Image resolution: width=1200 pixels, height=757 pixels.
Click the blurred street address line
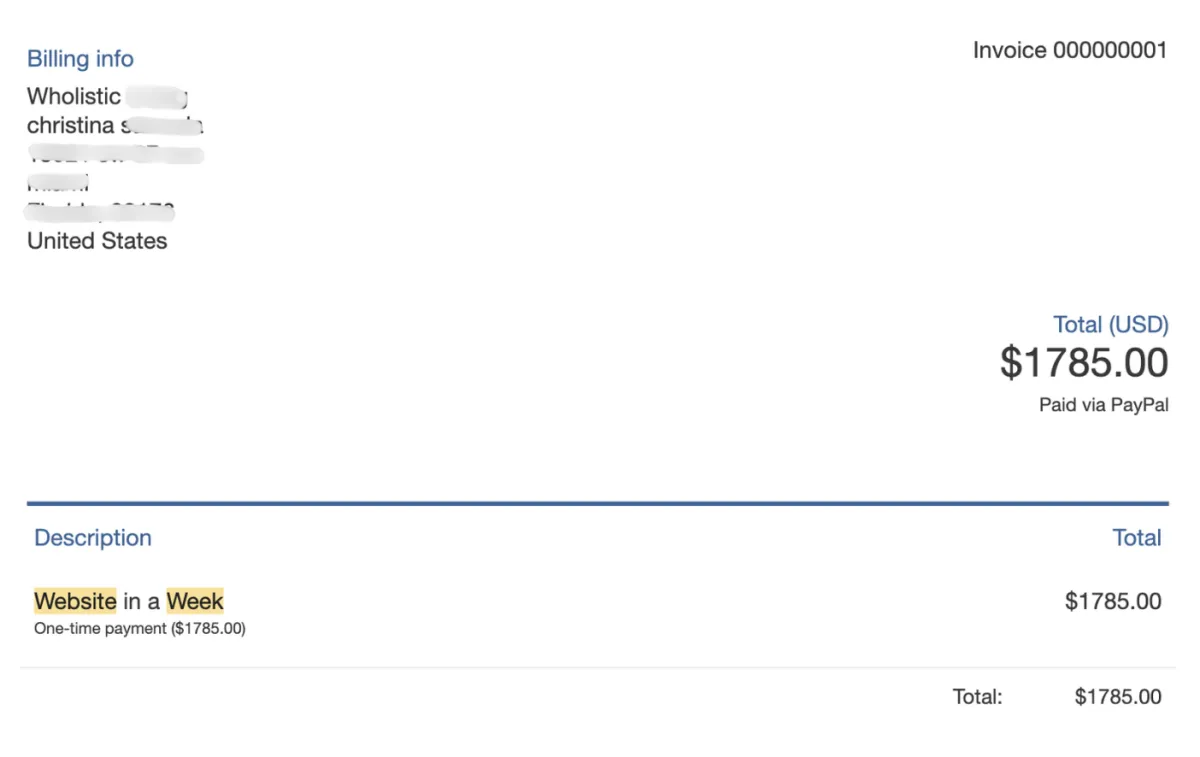click(x=116, y=155)
